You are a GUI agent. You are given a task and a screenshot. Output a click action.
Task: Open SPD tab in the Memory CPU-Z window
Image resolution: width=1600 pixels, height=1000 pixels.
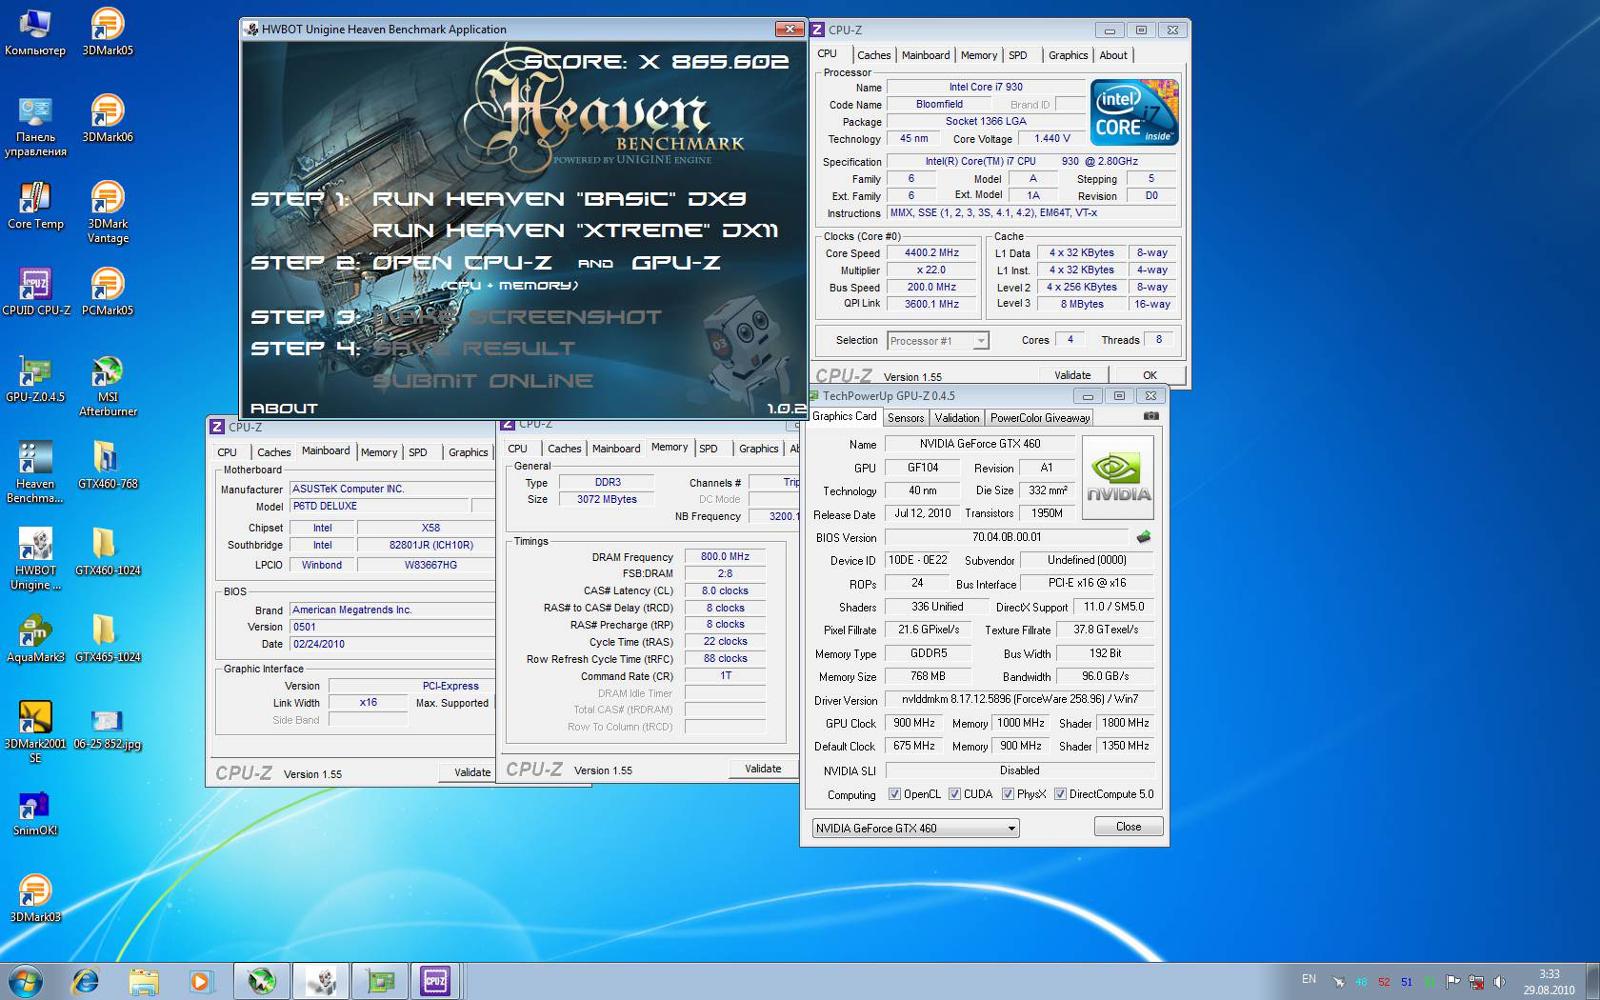tap(708, 449)
